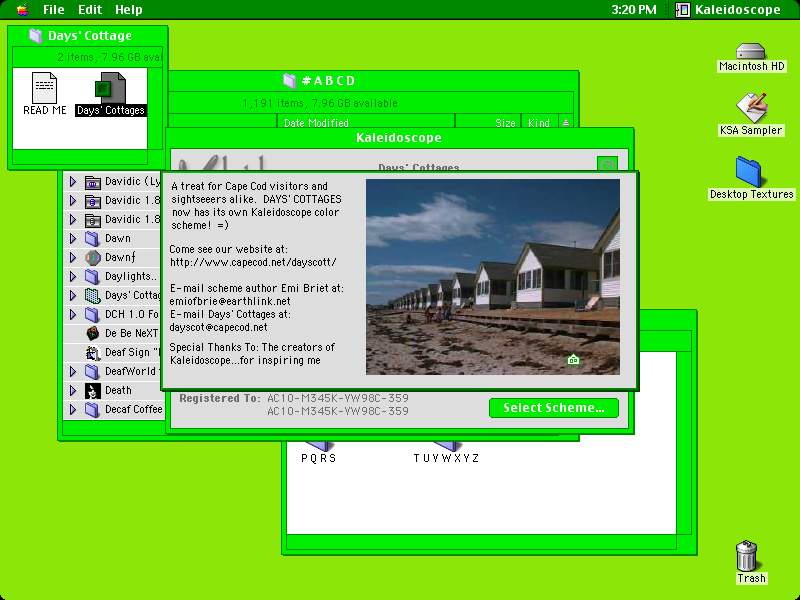The height and width of the screenshot is (600, 800).
Task: Expand the Death row
Action: coord(73,390)
